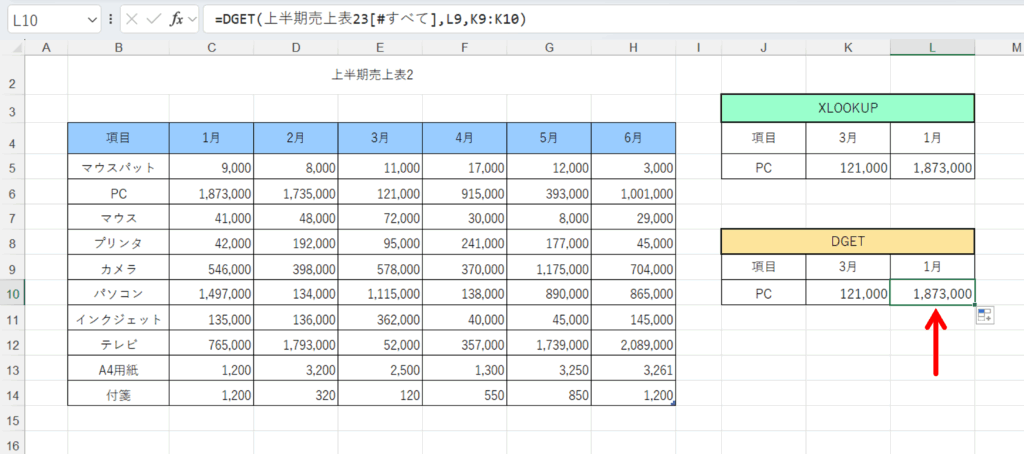Click the Select All corner triangle
The height and width of the screenshot is (454, 1024).
tap(12, 47)
